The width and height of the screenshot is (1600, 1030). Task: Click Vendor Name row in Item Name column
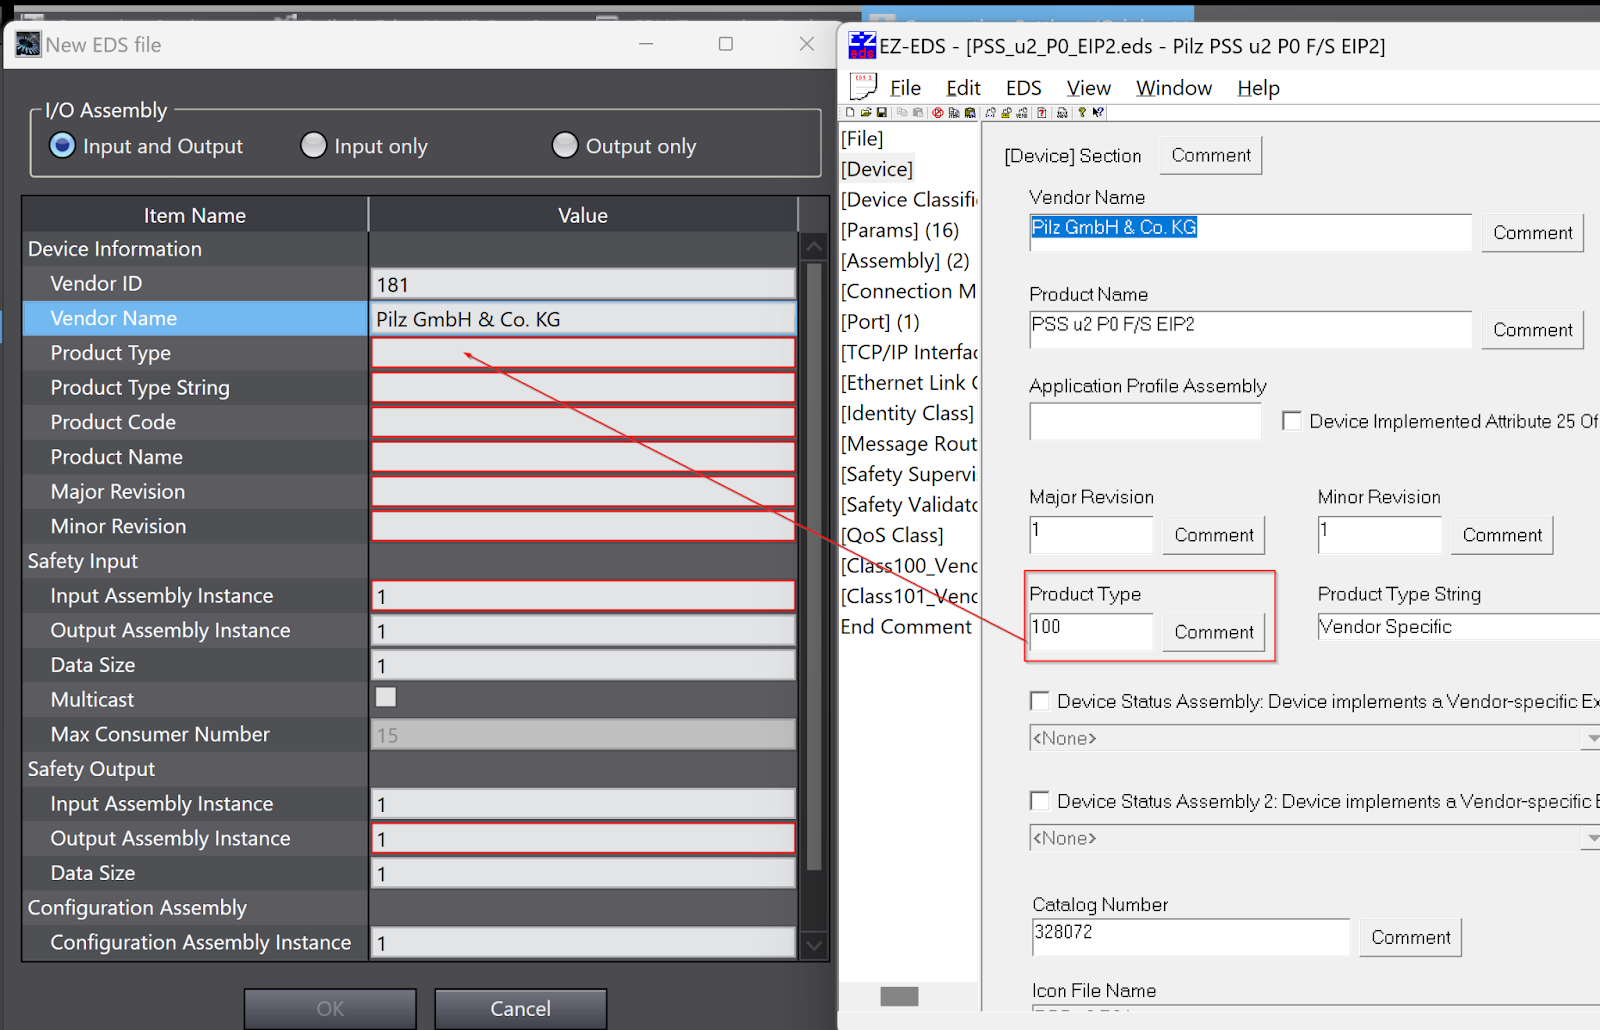196,318
